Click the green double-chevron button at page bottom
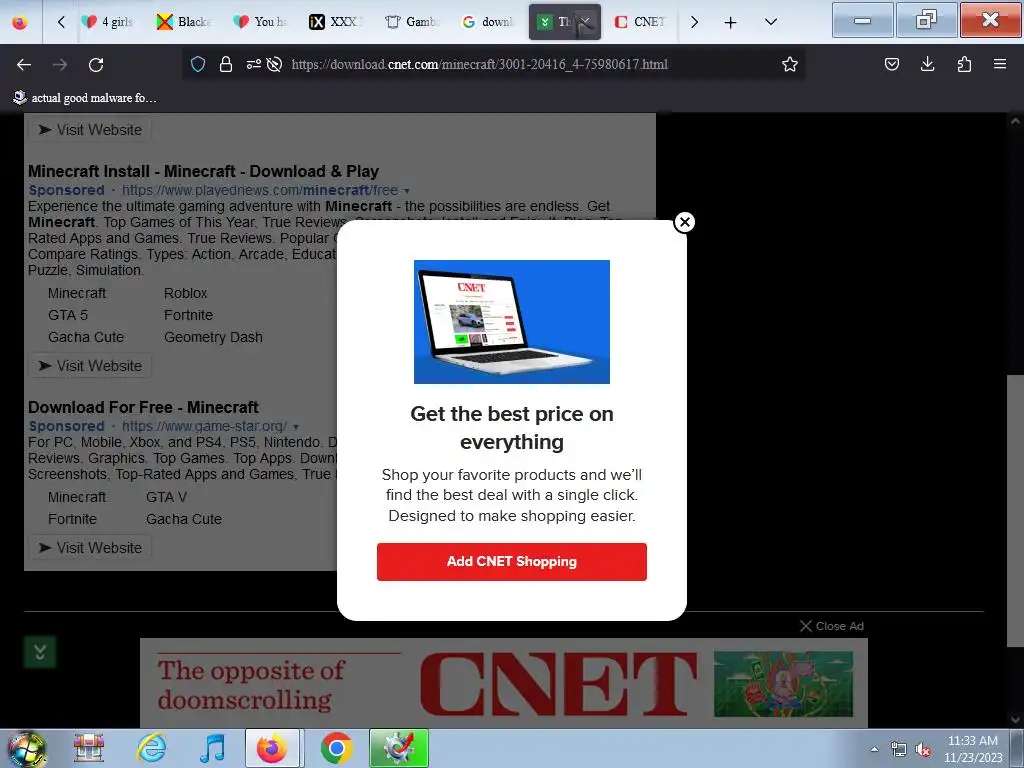This screenshot has width=1024, height=768. pos(40,652)
